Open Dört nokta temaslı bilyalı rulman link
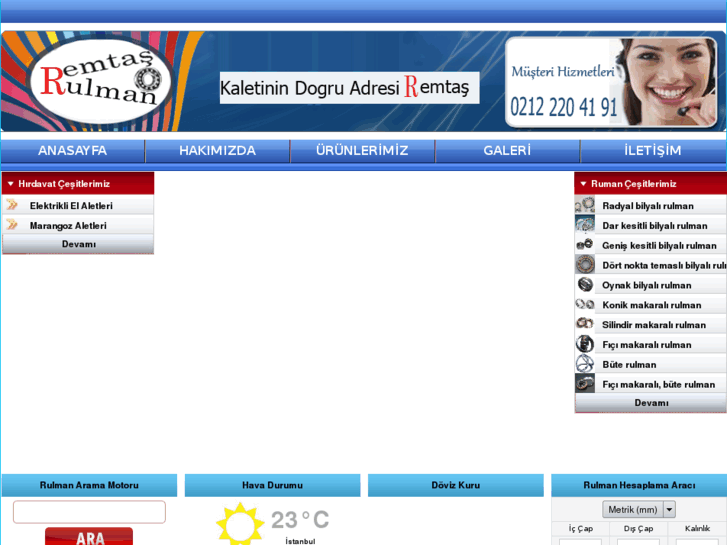This screenshot has width=727, height=545. click(x=664, y=265)
